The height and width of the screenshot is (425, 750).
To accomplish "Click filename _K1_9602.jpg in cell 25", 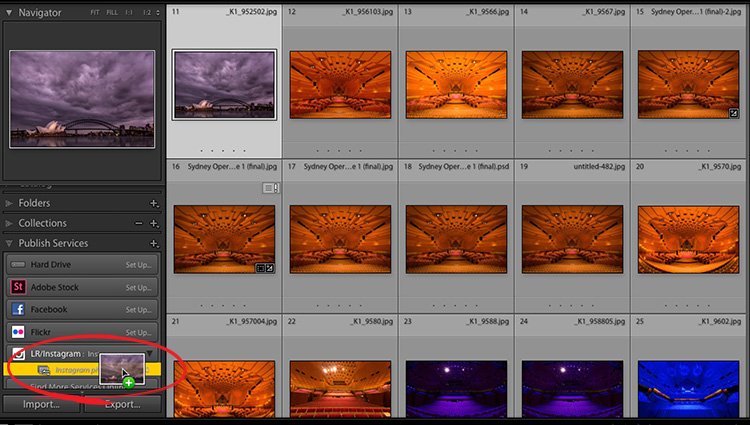I will 719,321.
